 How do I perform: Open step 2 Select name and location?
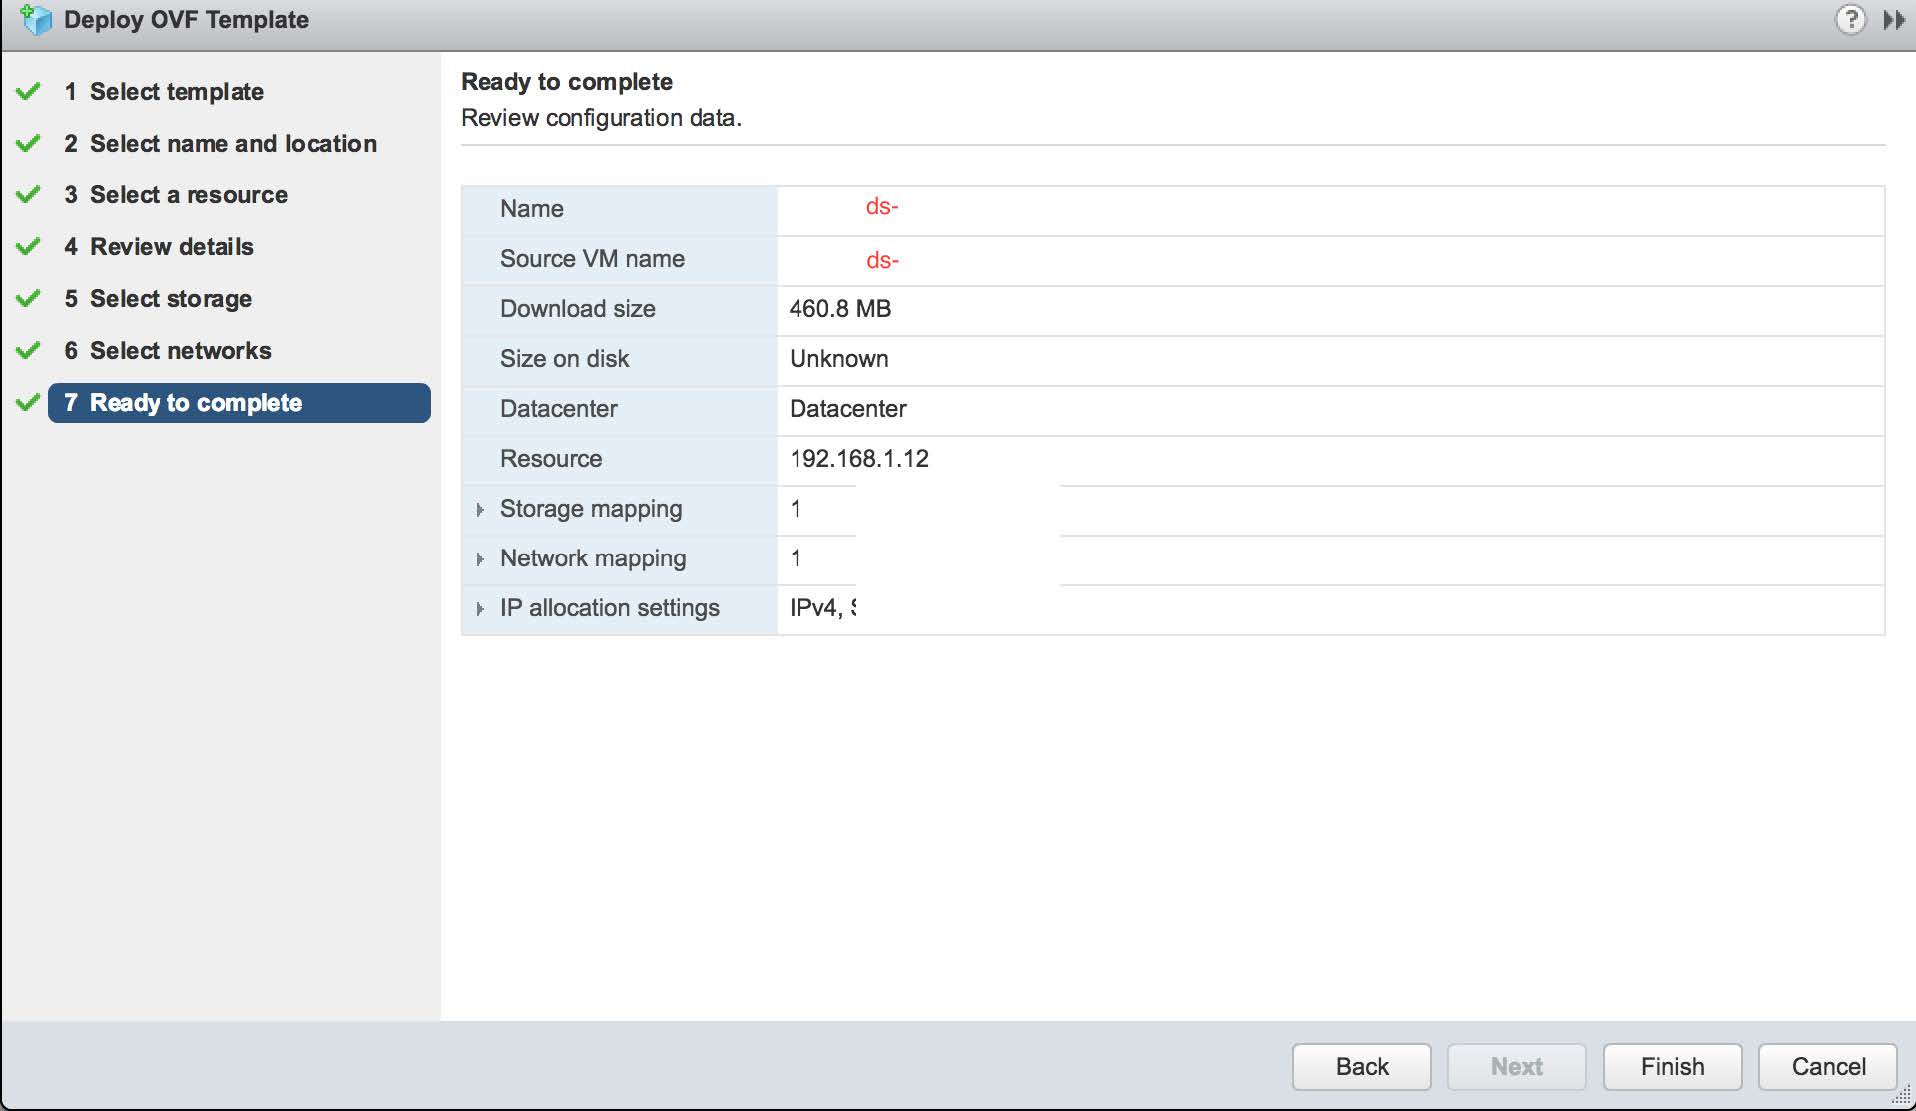[232, 144]
